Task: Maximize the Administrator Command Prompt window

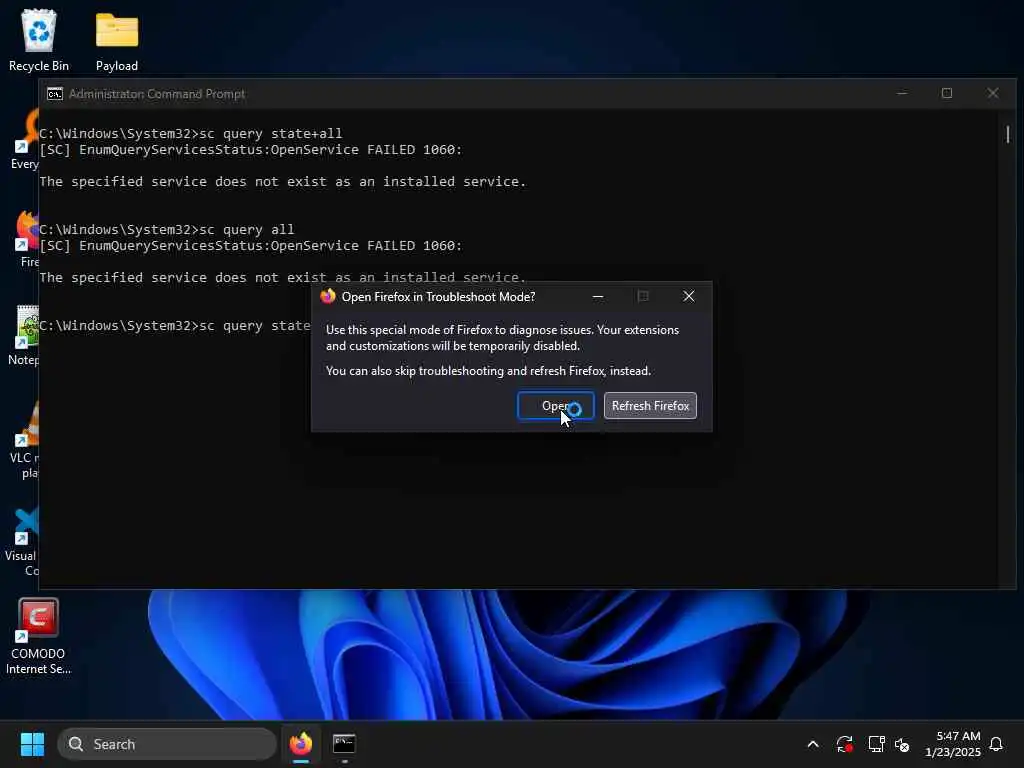Action: pos(947,93)
